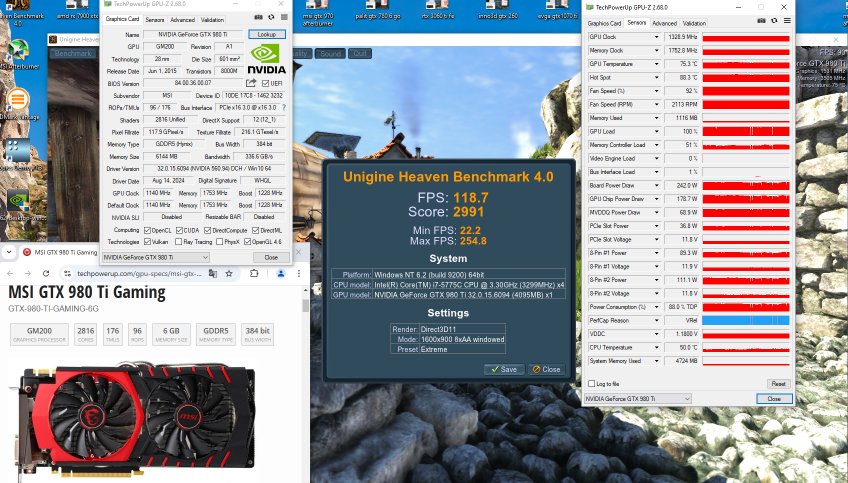Switch to Advanced tab in left GPU-Z window
The image size is (848, 483).
click(x=182, y=19)
